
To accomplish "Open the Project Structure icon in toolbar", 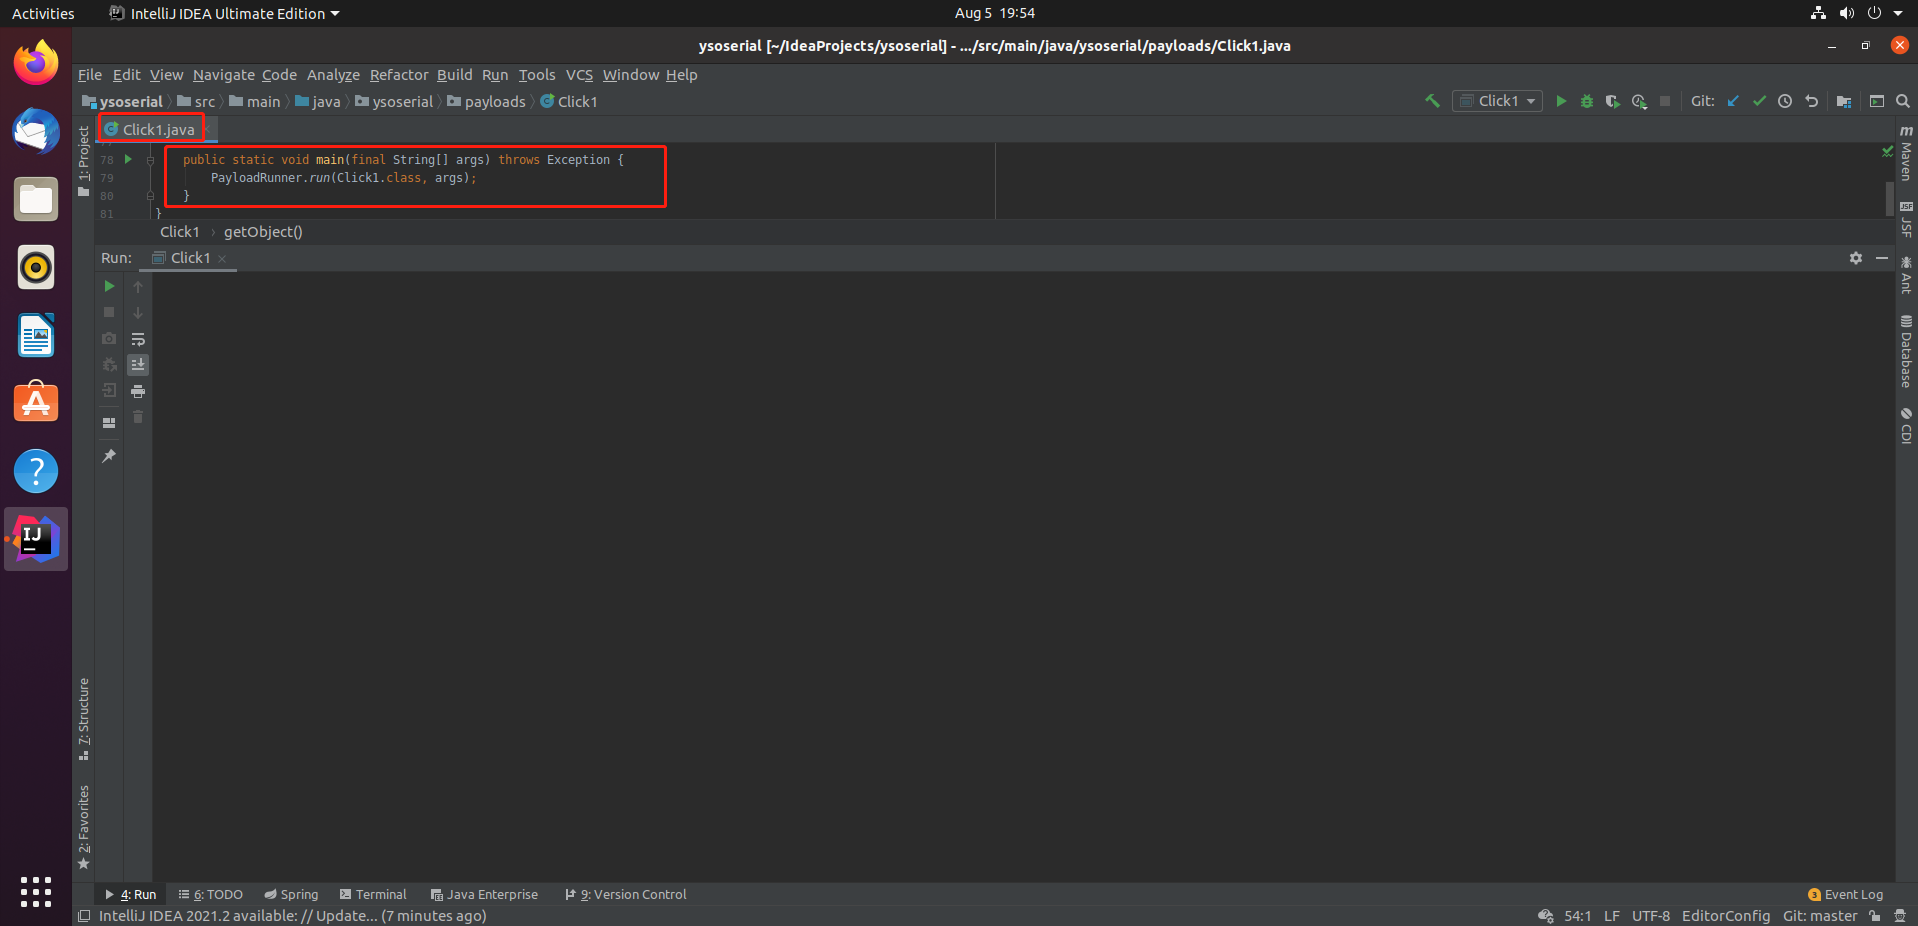I will [x=1844, y=101].
